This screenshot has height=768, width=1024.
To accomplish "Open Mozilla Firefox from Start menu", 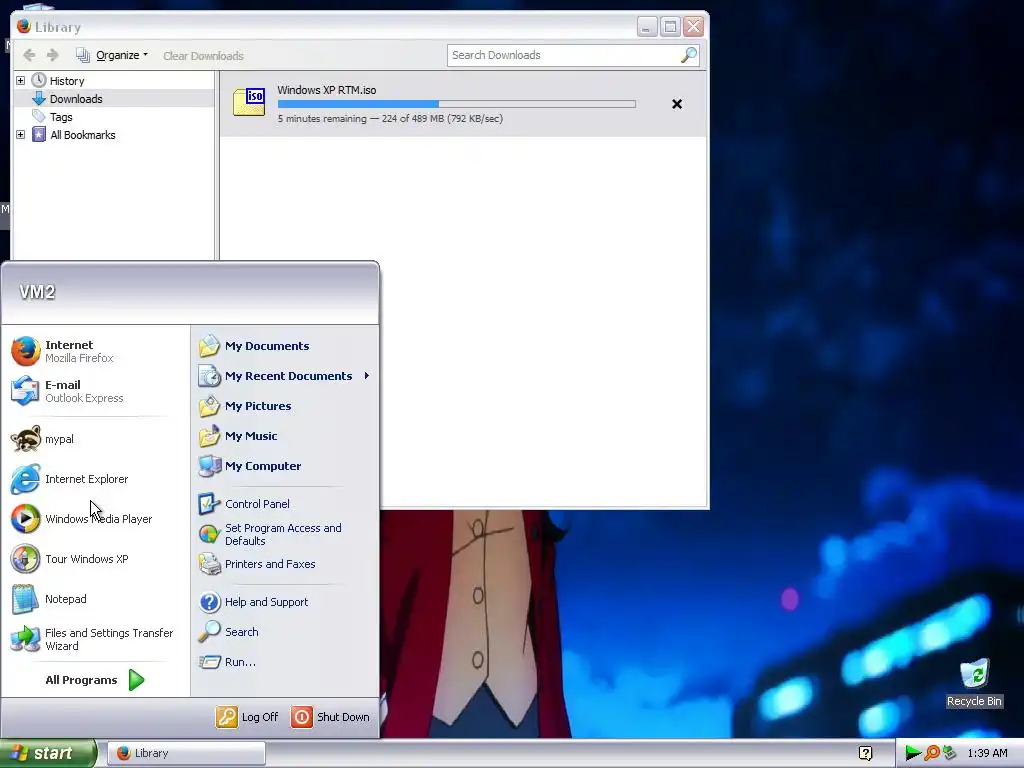I will 62,351.
